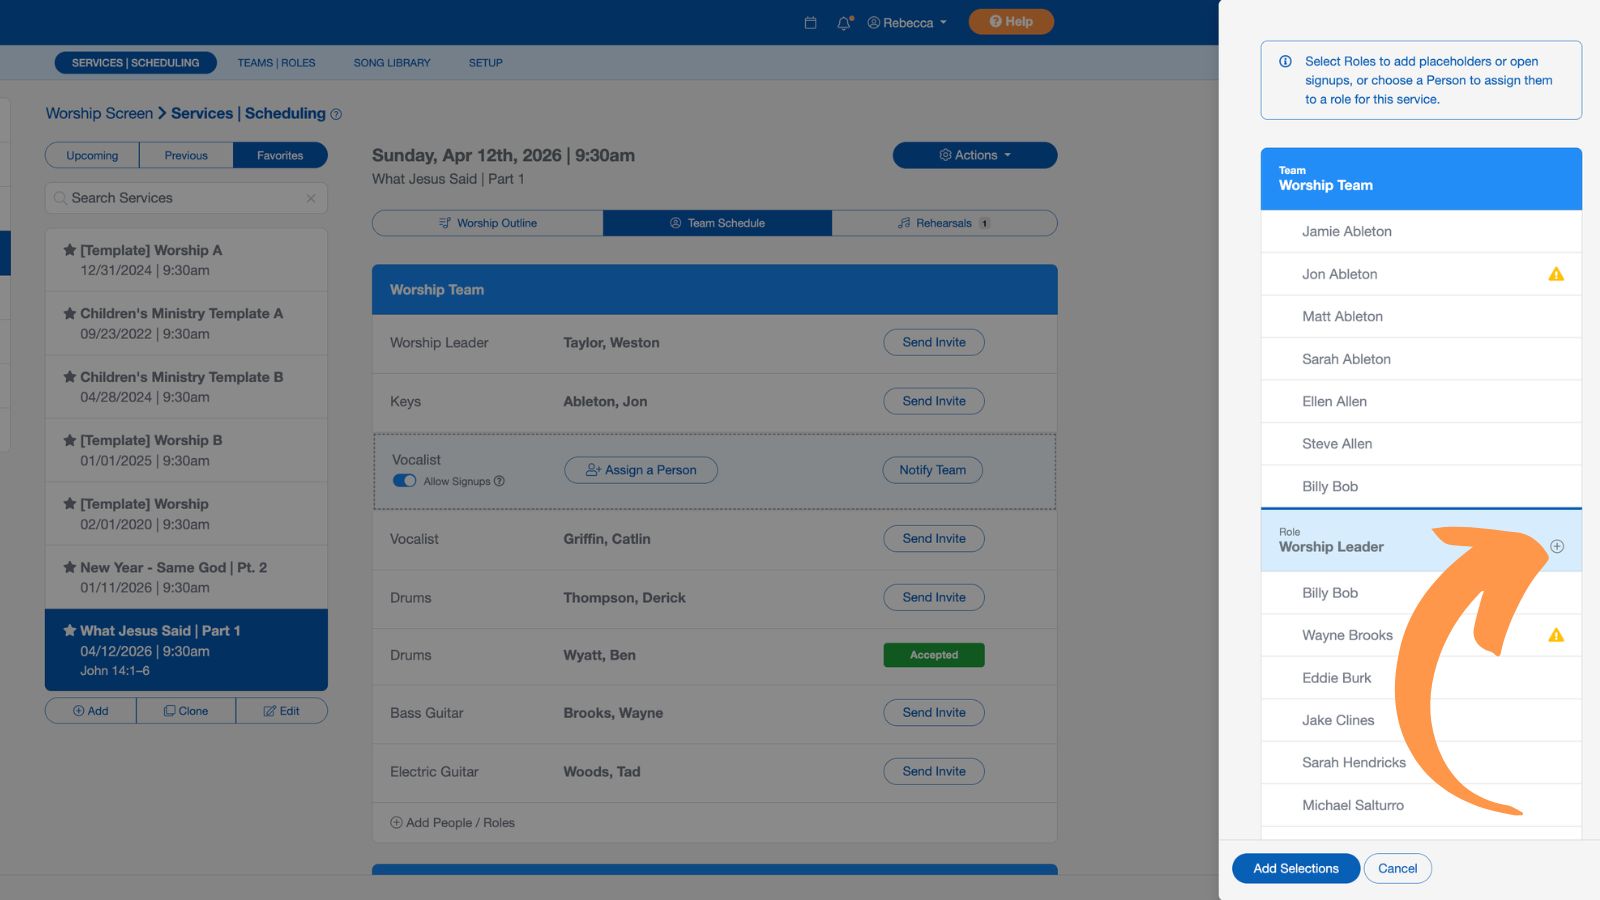Select the Previous services tab
Image resolution: width=1600 pixels, height=900 pixels.
[185, 155]
